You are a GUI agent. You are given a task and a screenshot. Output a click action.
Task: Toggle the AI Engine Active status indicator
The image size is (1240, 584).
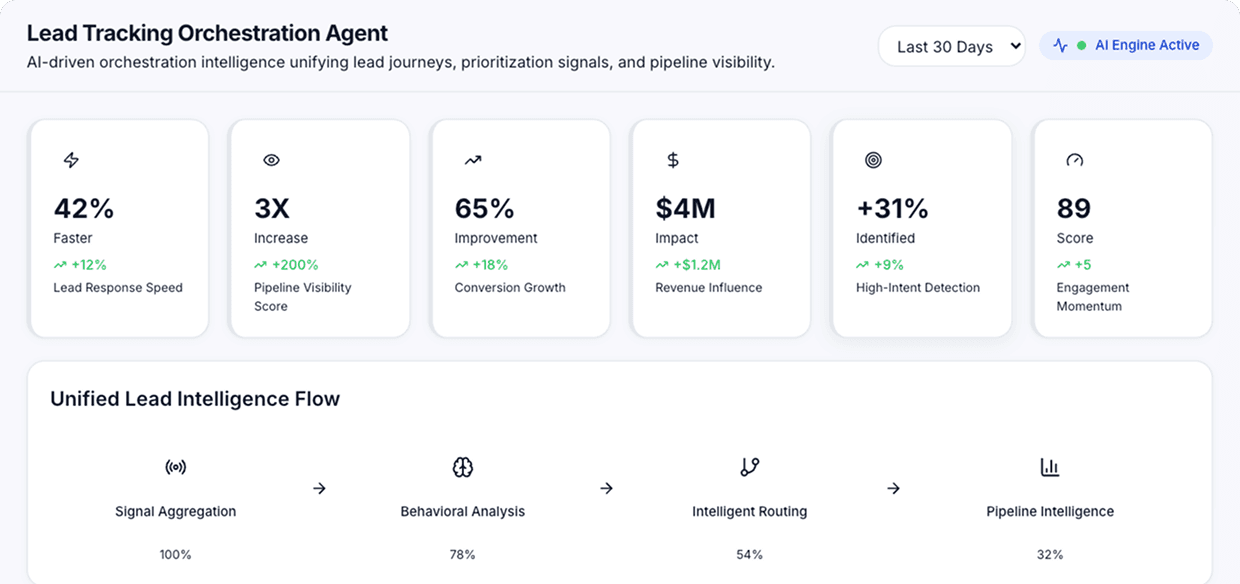click(1125, 44)
